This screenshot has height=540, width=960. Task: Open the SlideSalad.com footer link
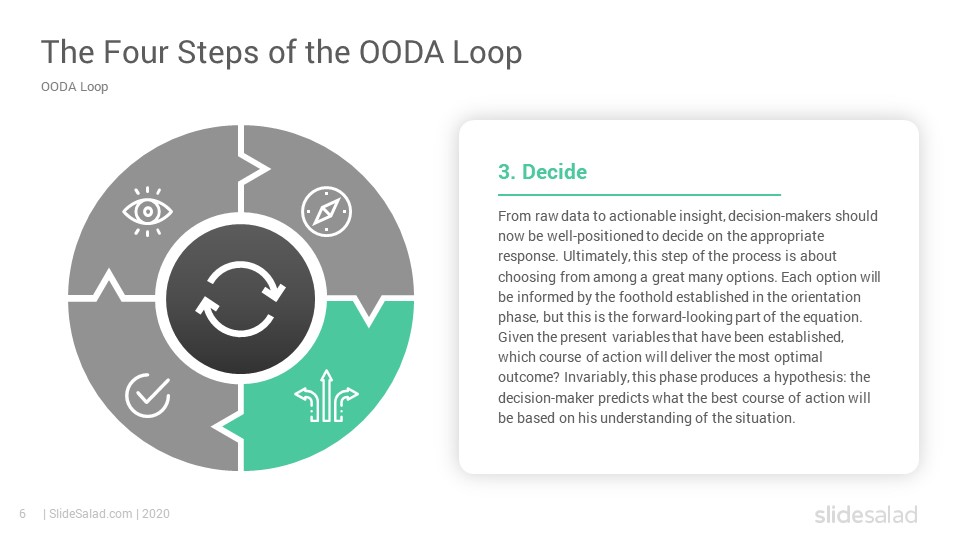(x=91, y=514)
